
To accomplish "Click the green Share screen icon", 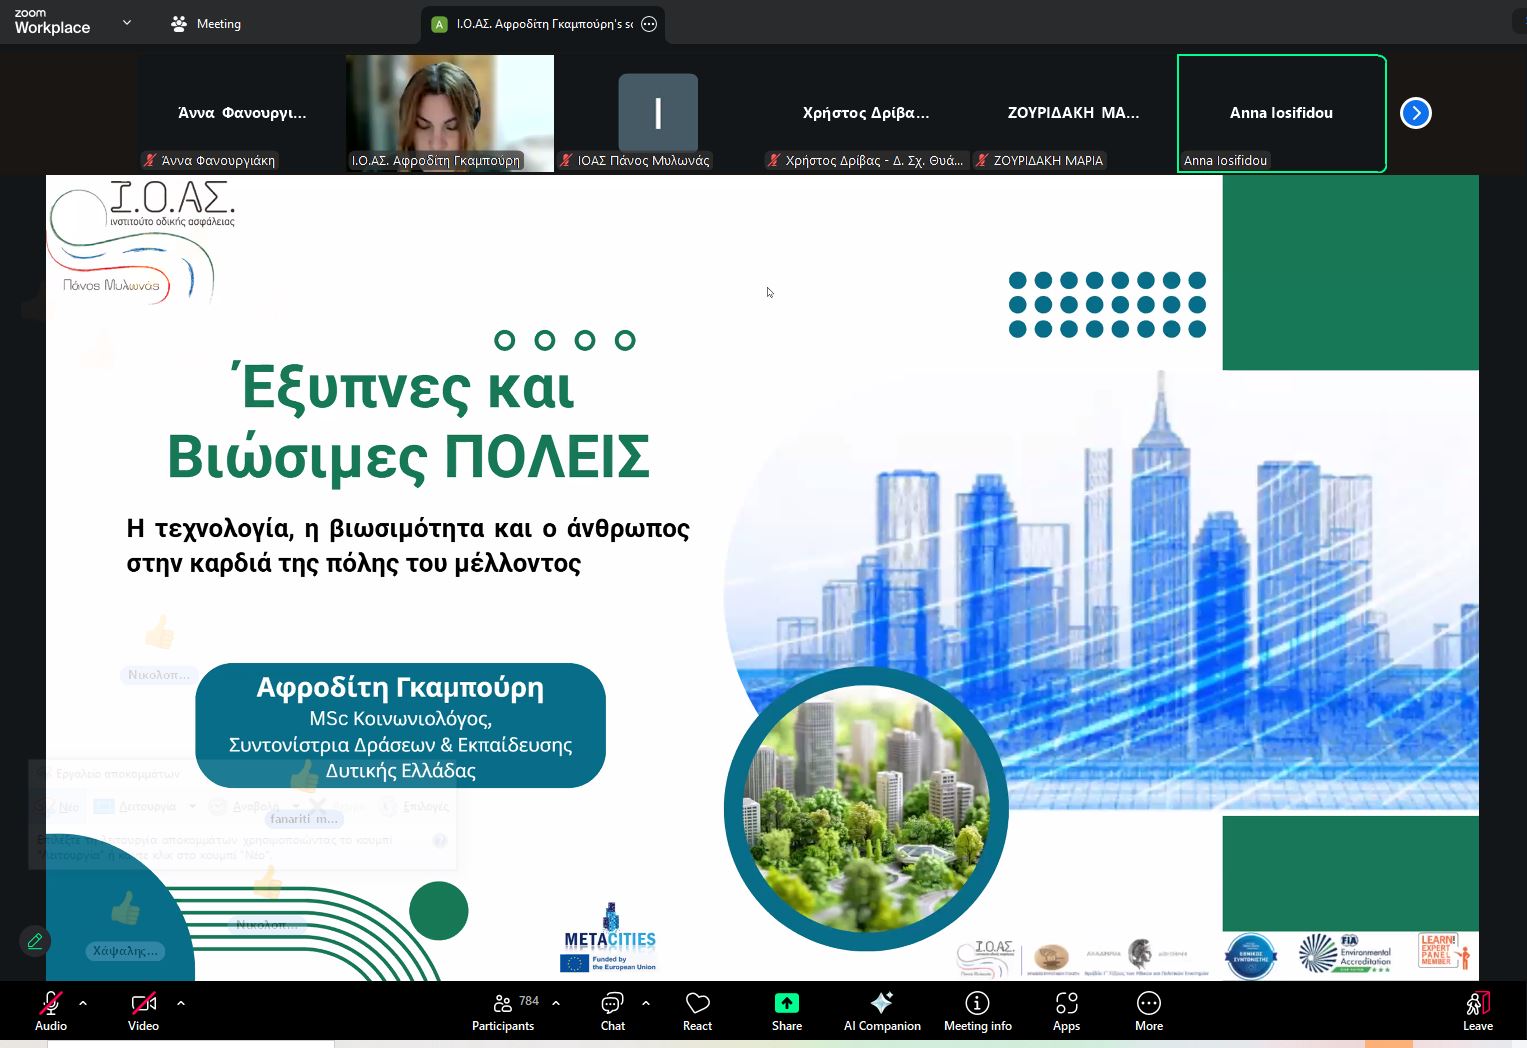I will click(786, 1003).
